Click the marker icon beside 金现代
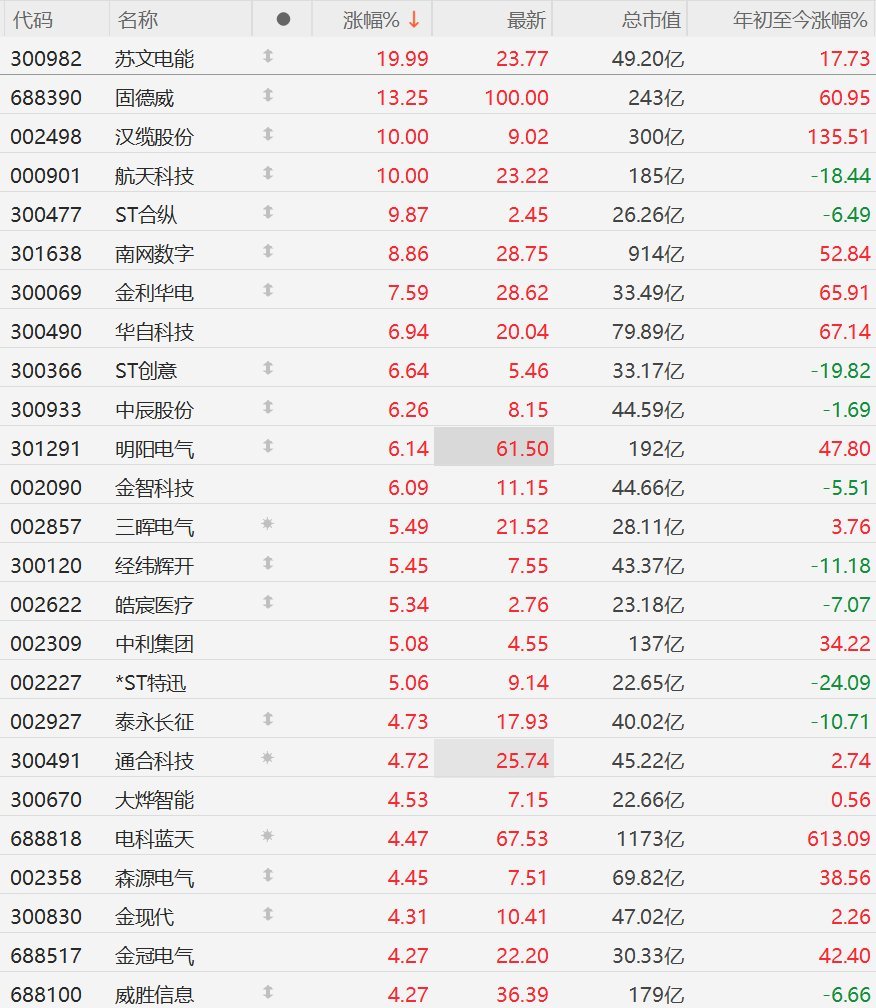 point(268,914)
